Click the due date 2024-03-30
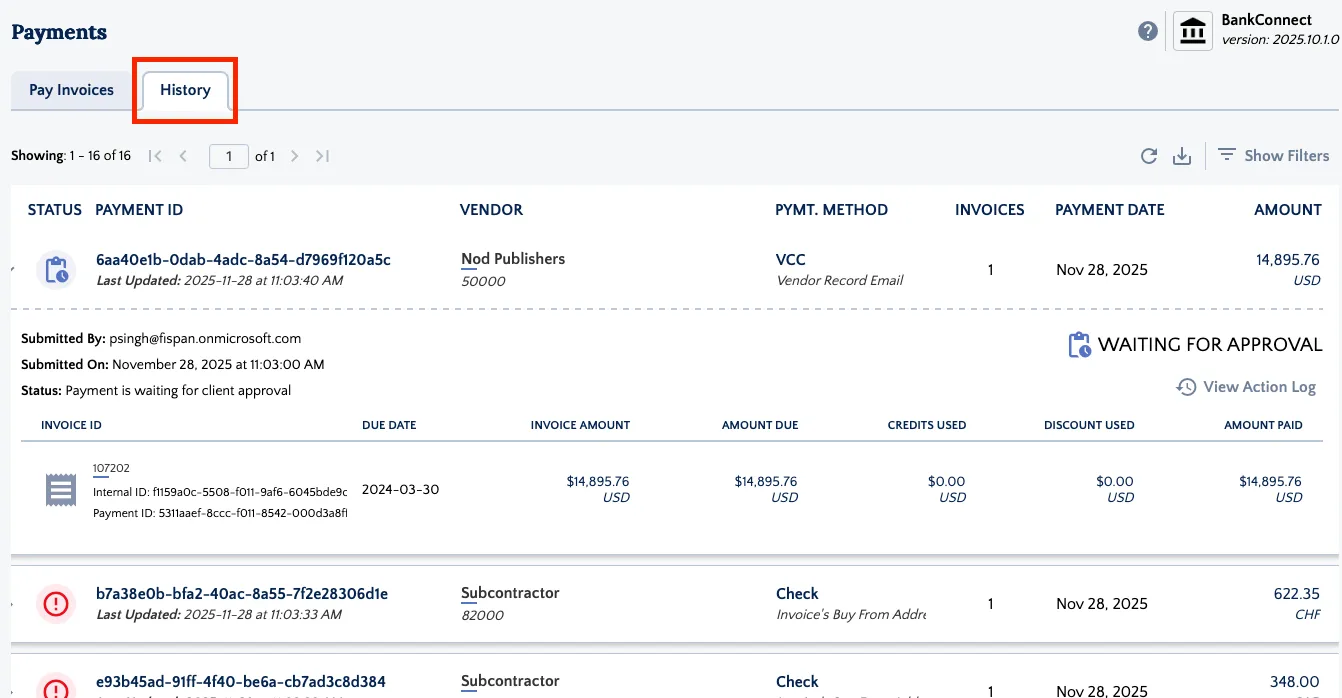1342x698 pixels. tap(400, 490)
